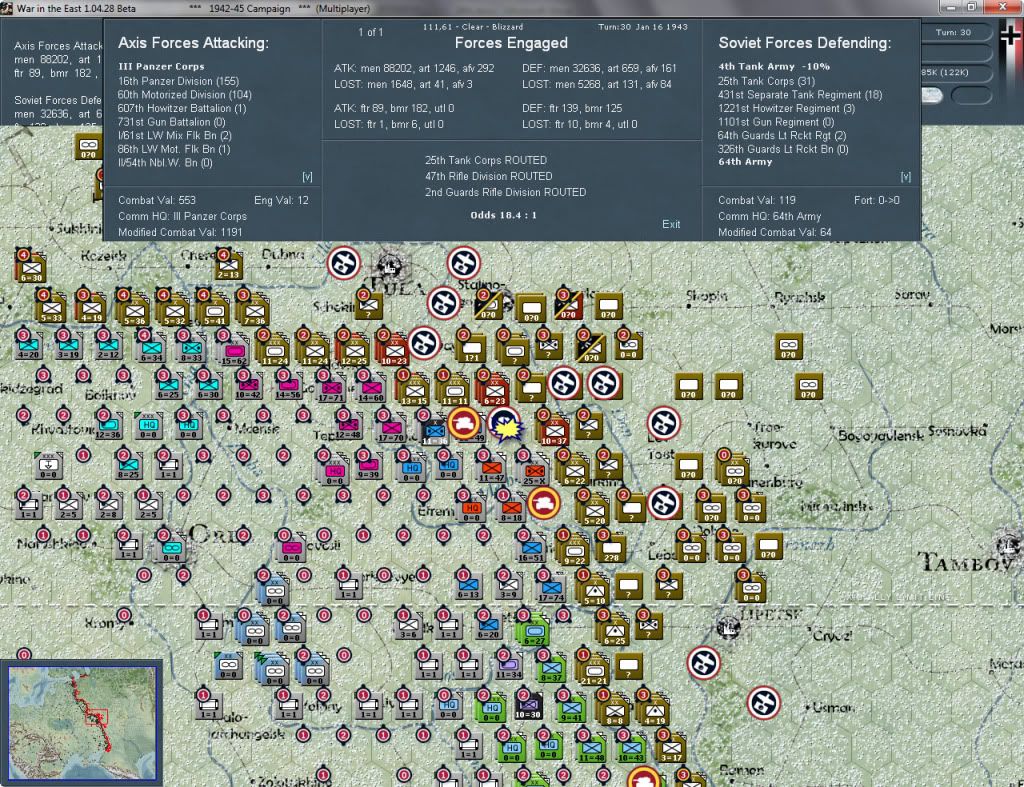Expand the Axis Forces Attacking unit list
This screenshot has height=787, width=1024.
coord(307,177)
